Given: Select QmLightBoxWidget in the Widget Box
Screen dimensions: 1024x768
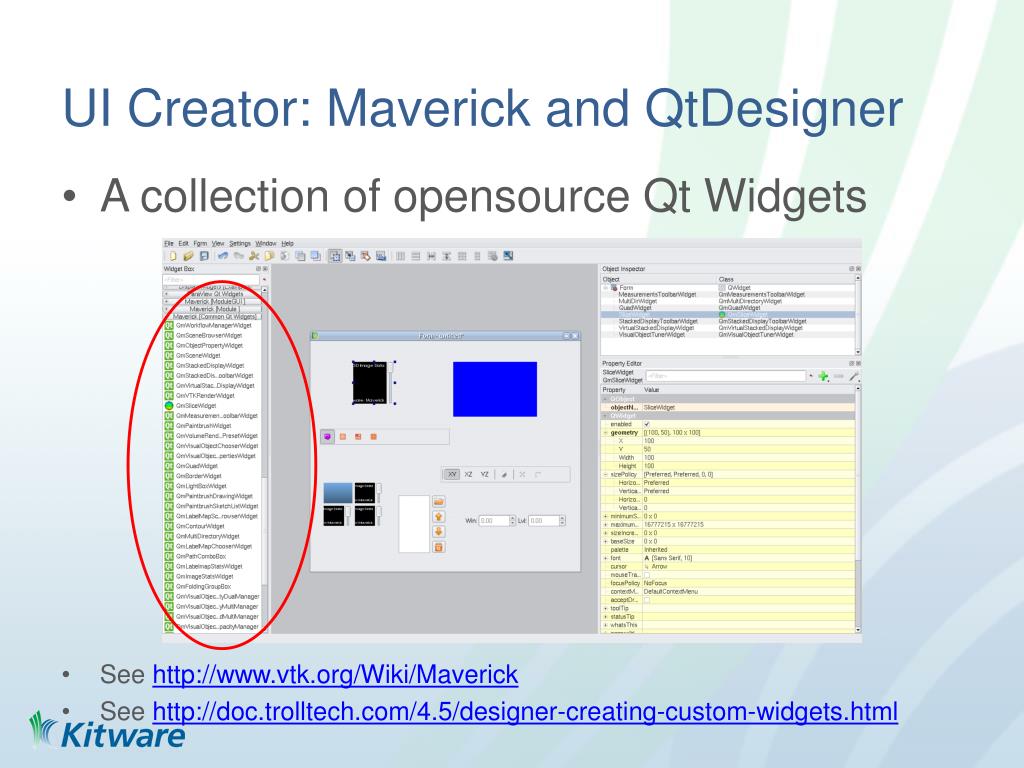Looking at the screenshot, I should pos(201,486).
